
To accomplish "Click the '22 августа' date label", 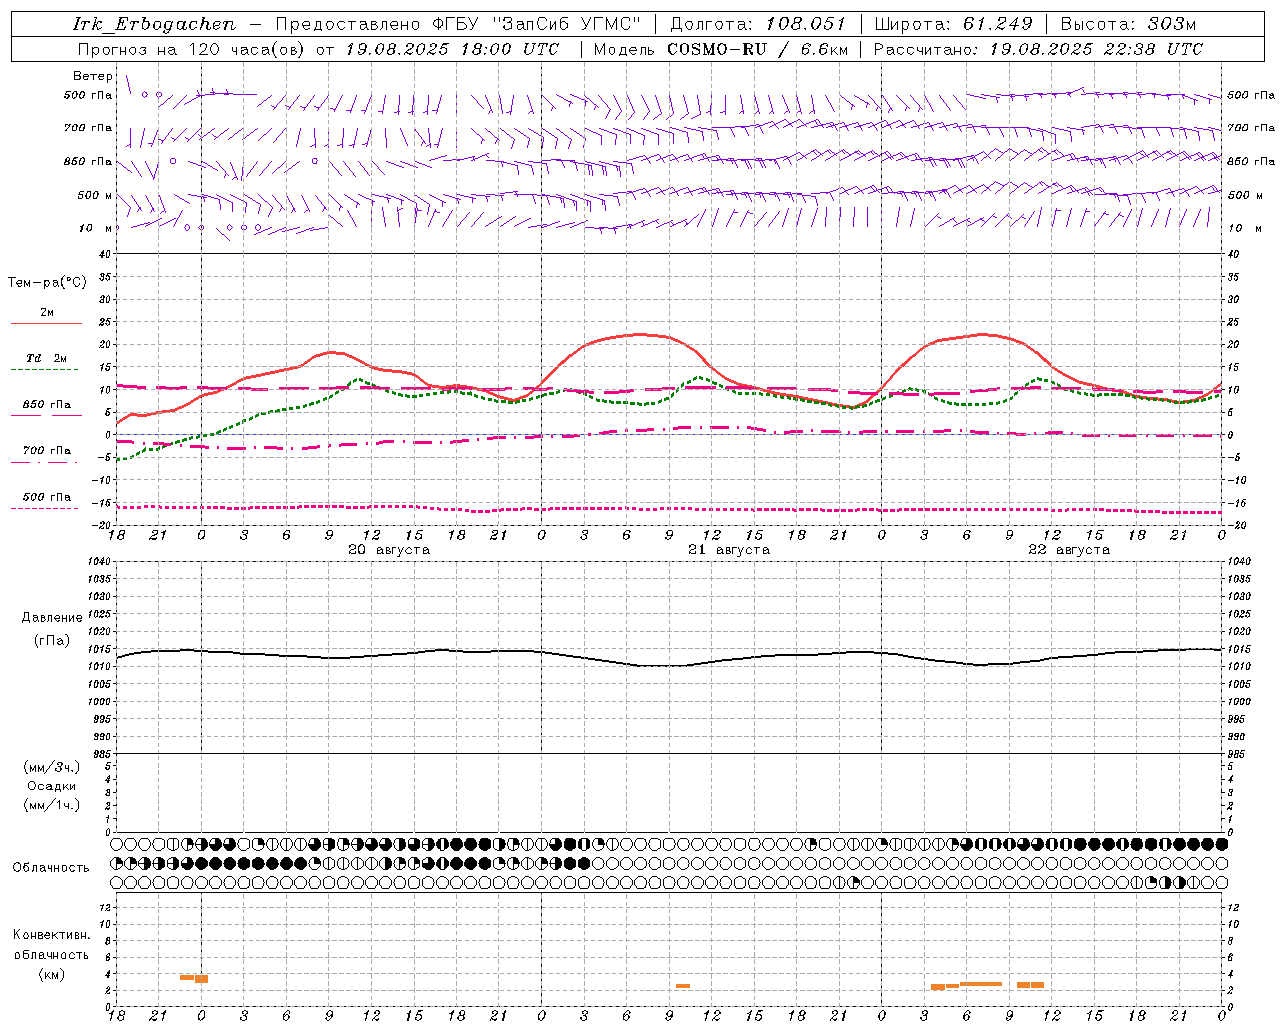I will pyautogui.click(x=1069, y=550).
